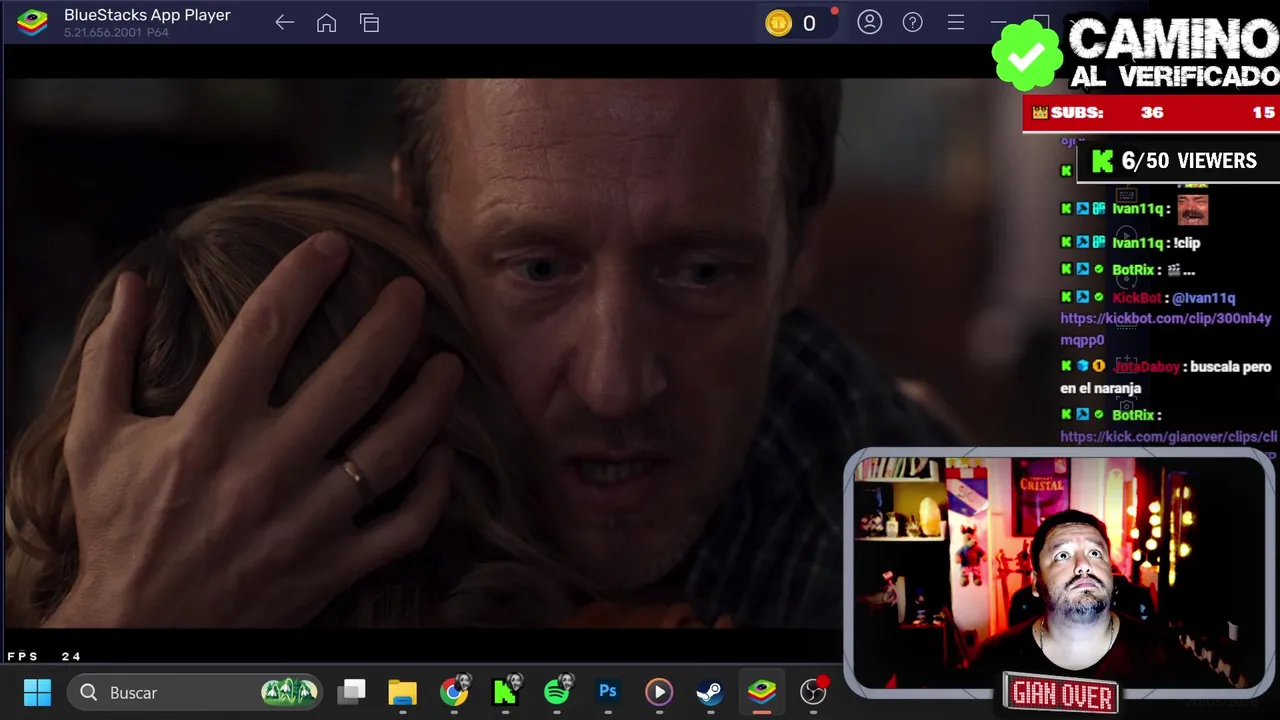Open Photoshop from the taskbar
The height and width of the screenshot is (720, 1280).
[608, 692]
